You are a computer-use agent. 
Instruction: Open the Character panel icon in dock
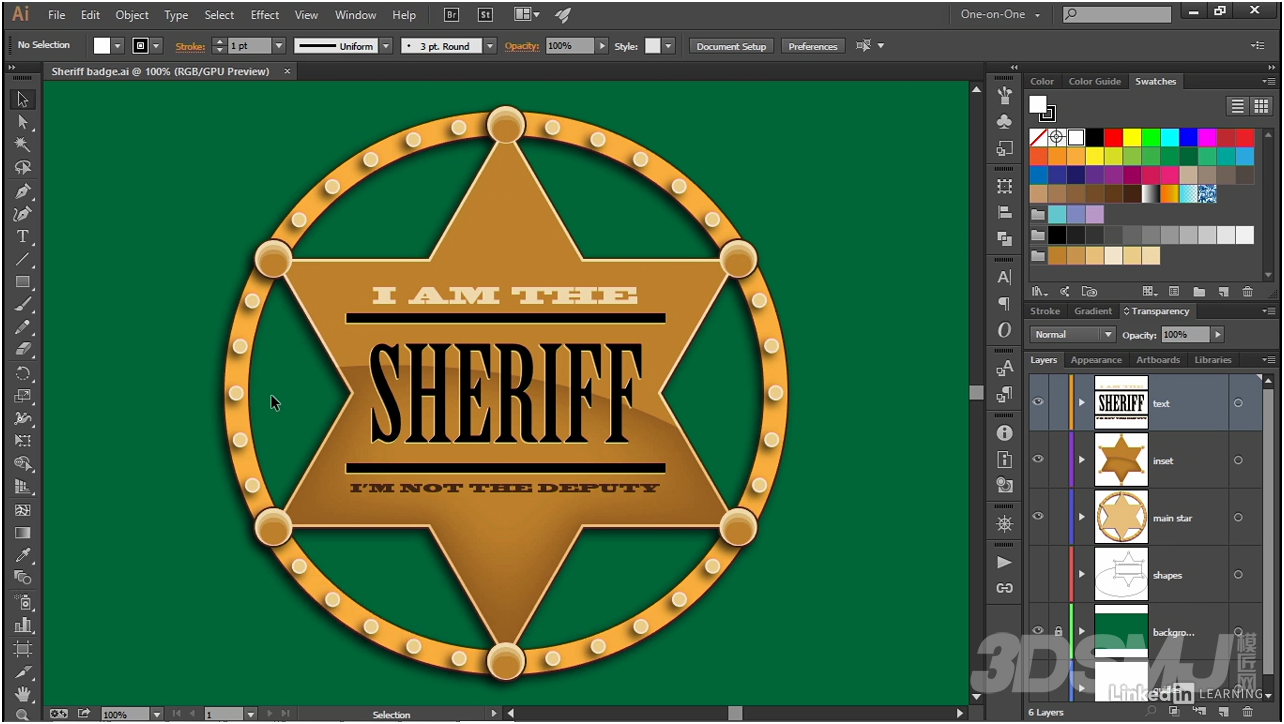[1004, 277]
